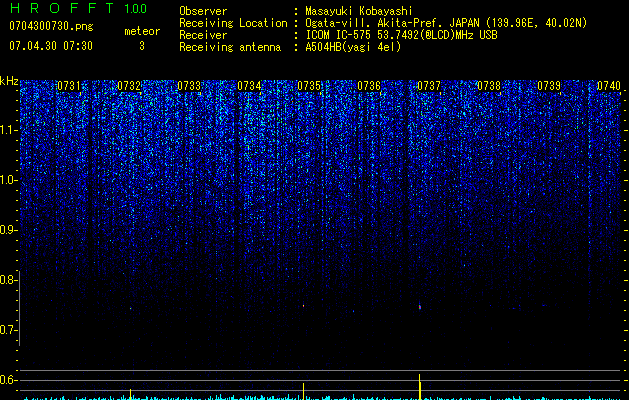The height and width of the screenshot is (400, 629).
Task: Click the 1.1 frequency axis label
Action: click(9, 130)
